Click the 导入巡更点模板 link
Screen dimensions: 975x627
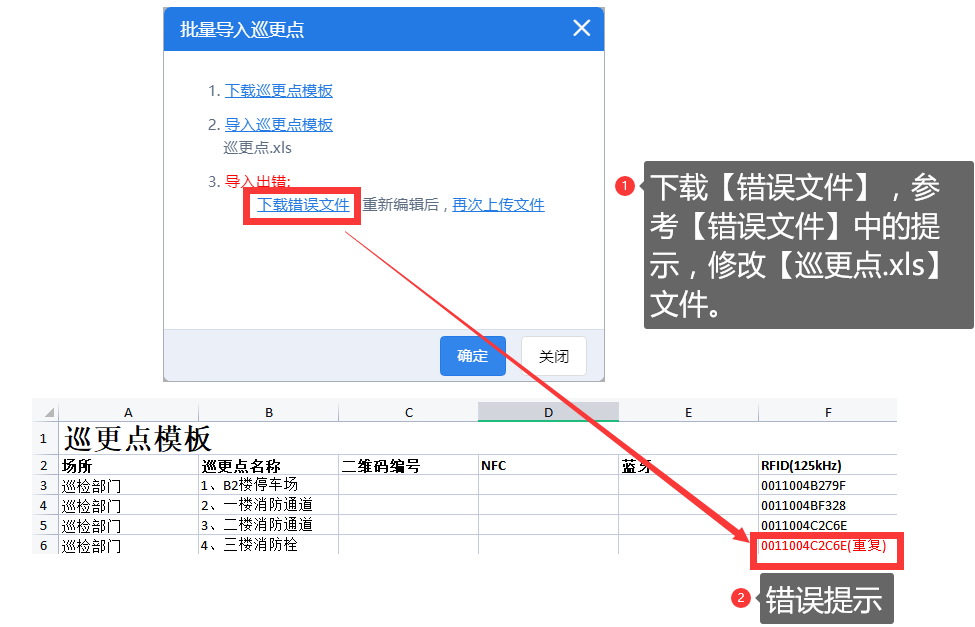tap(279, 124)
